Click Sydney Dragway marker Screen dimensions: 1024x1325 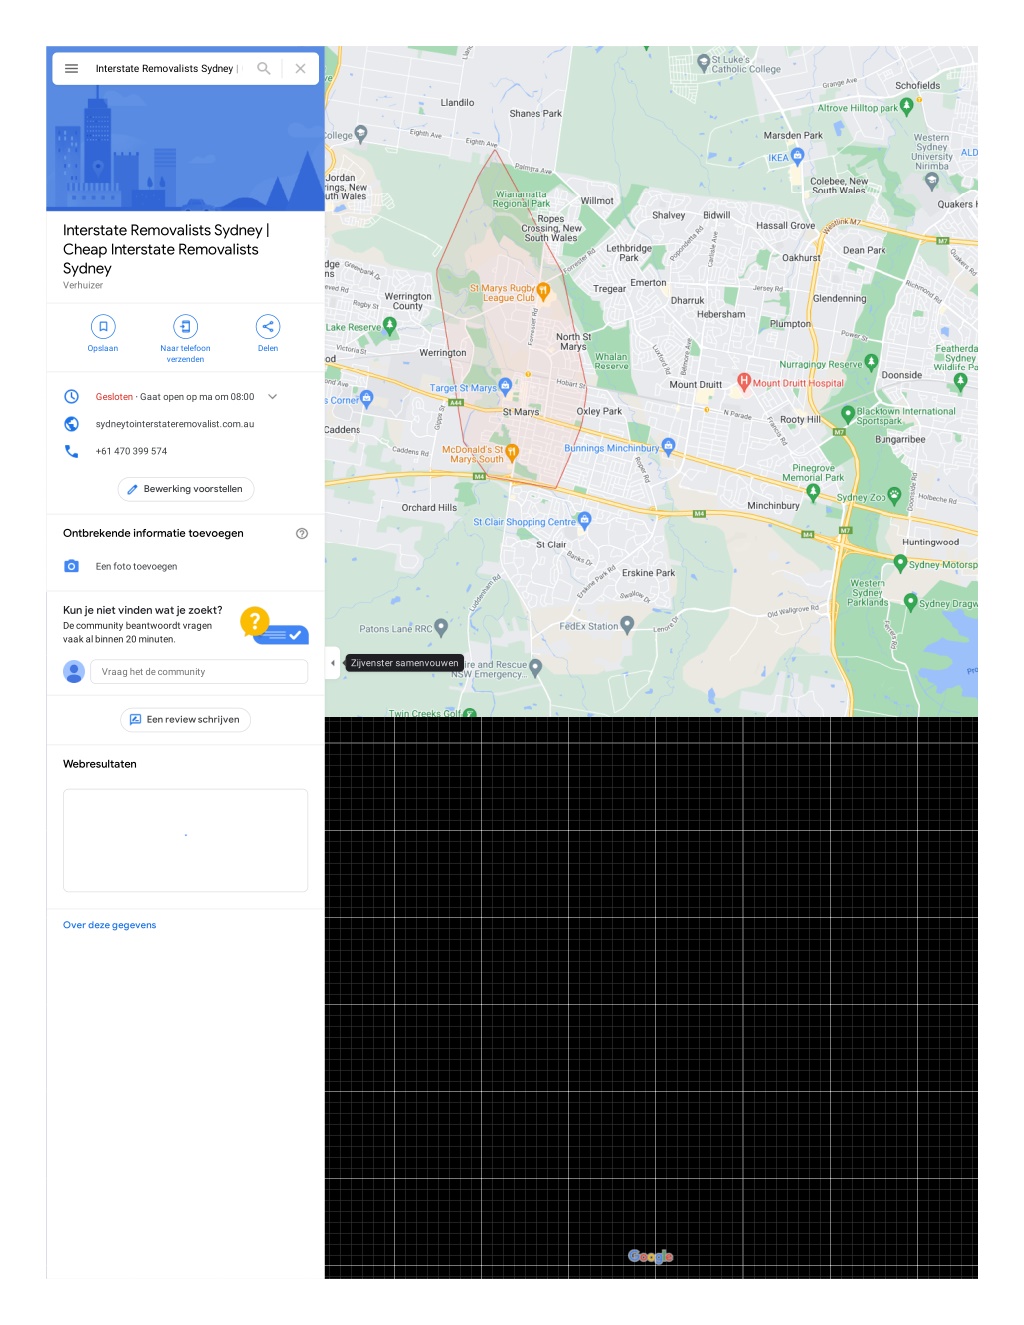click(910, 601)
